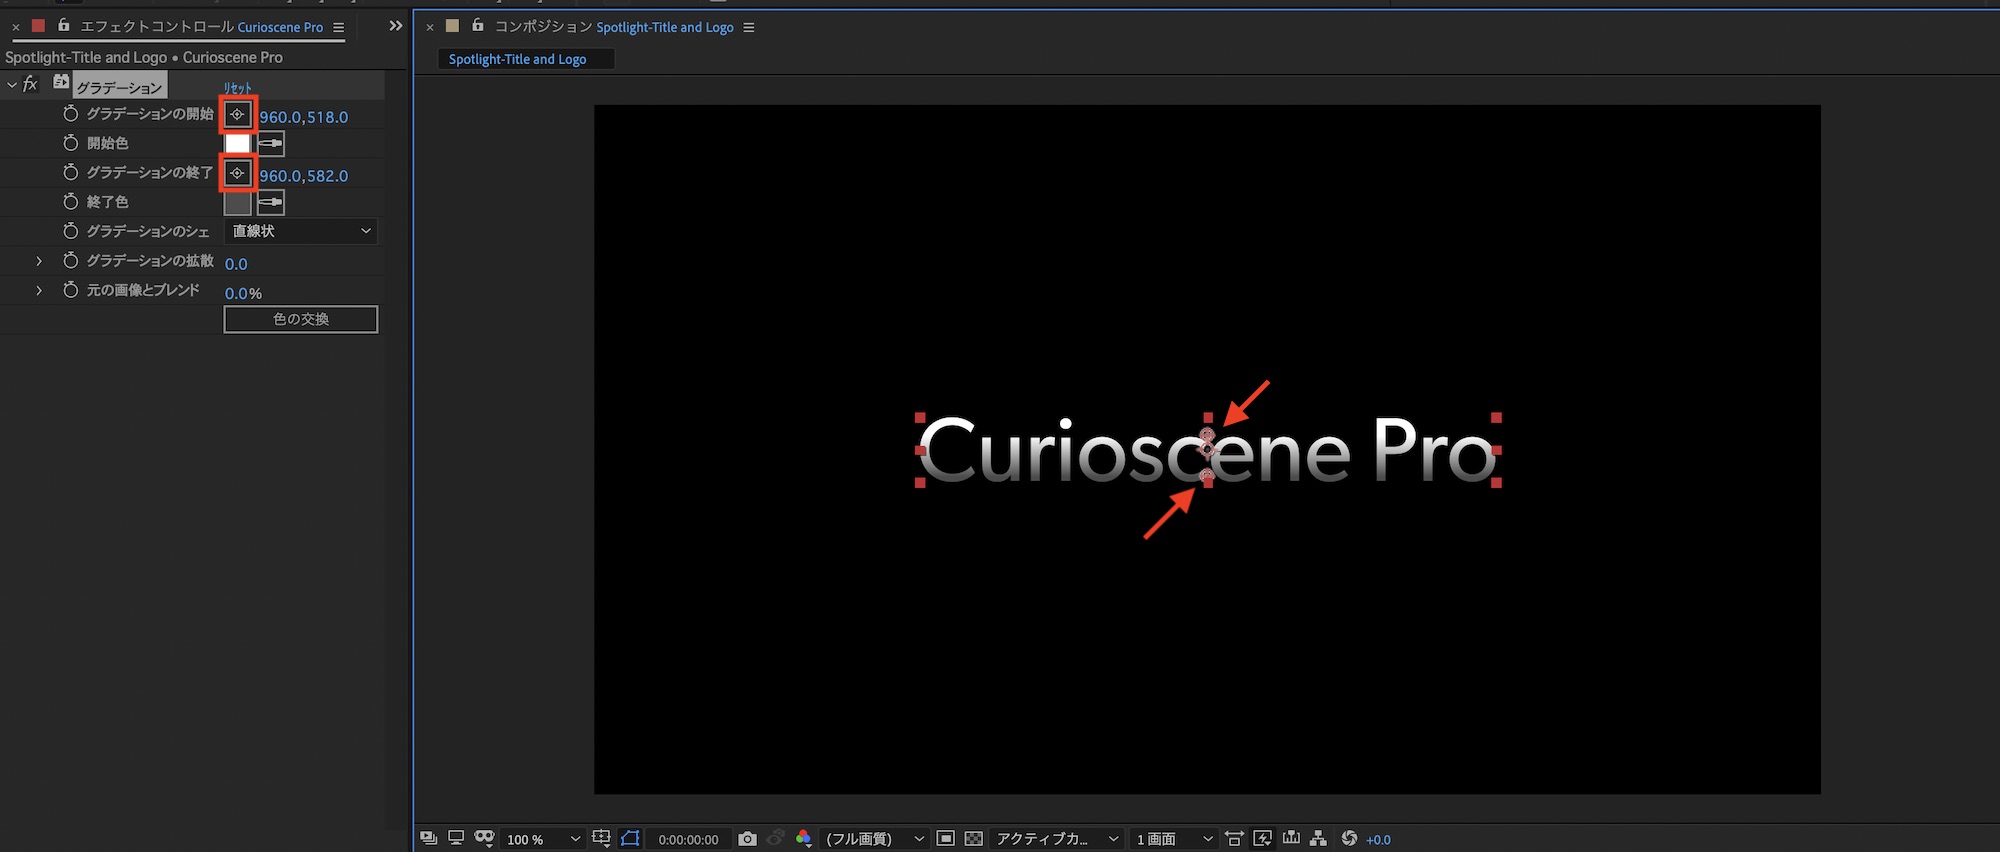Screen dimensions: 2000x852
Task: Click the white 開始色 color swatch
Action: pyautogui.click(x=237, y=144)
